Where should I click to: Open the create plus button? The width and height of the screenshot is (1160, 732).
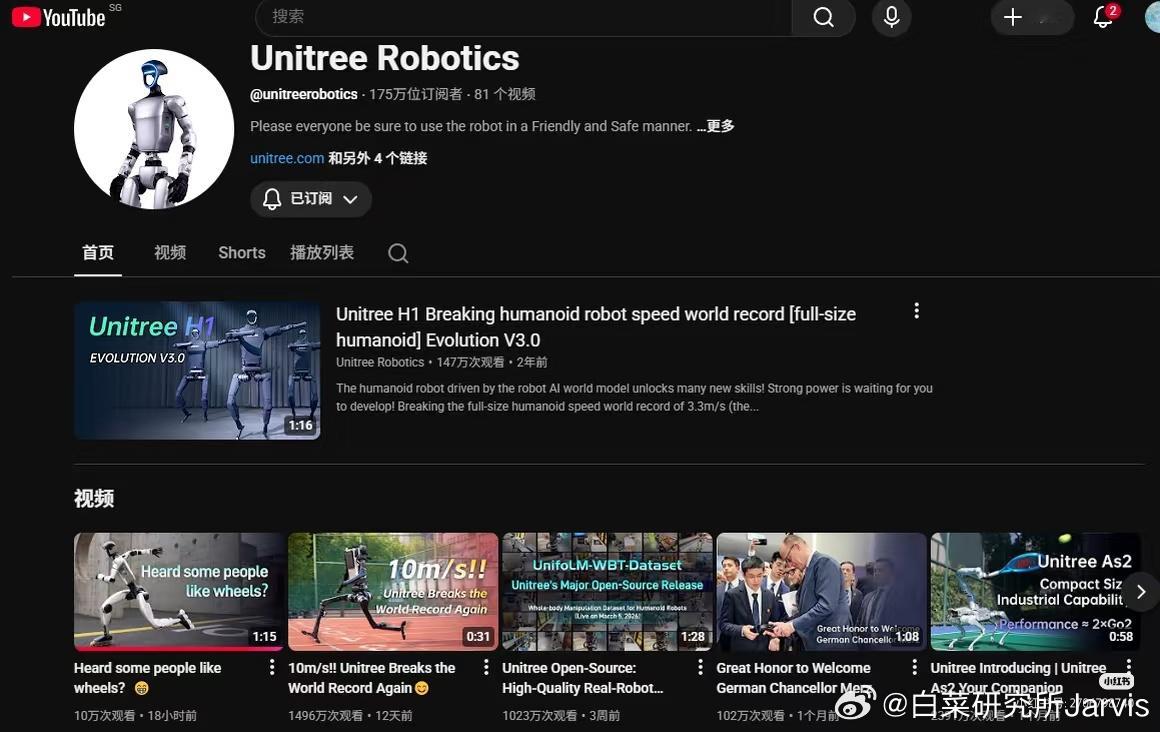pos(1031,17)
